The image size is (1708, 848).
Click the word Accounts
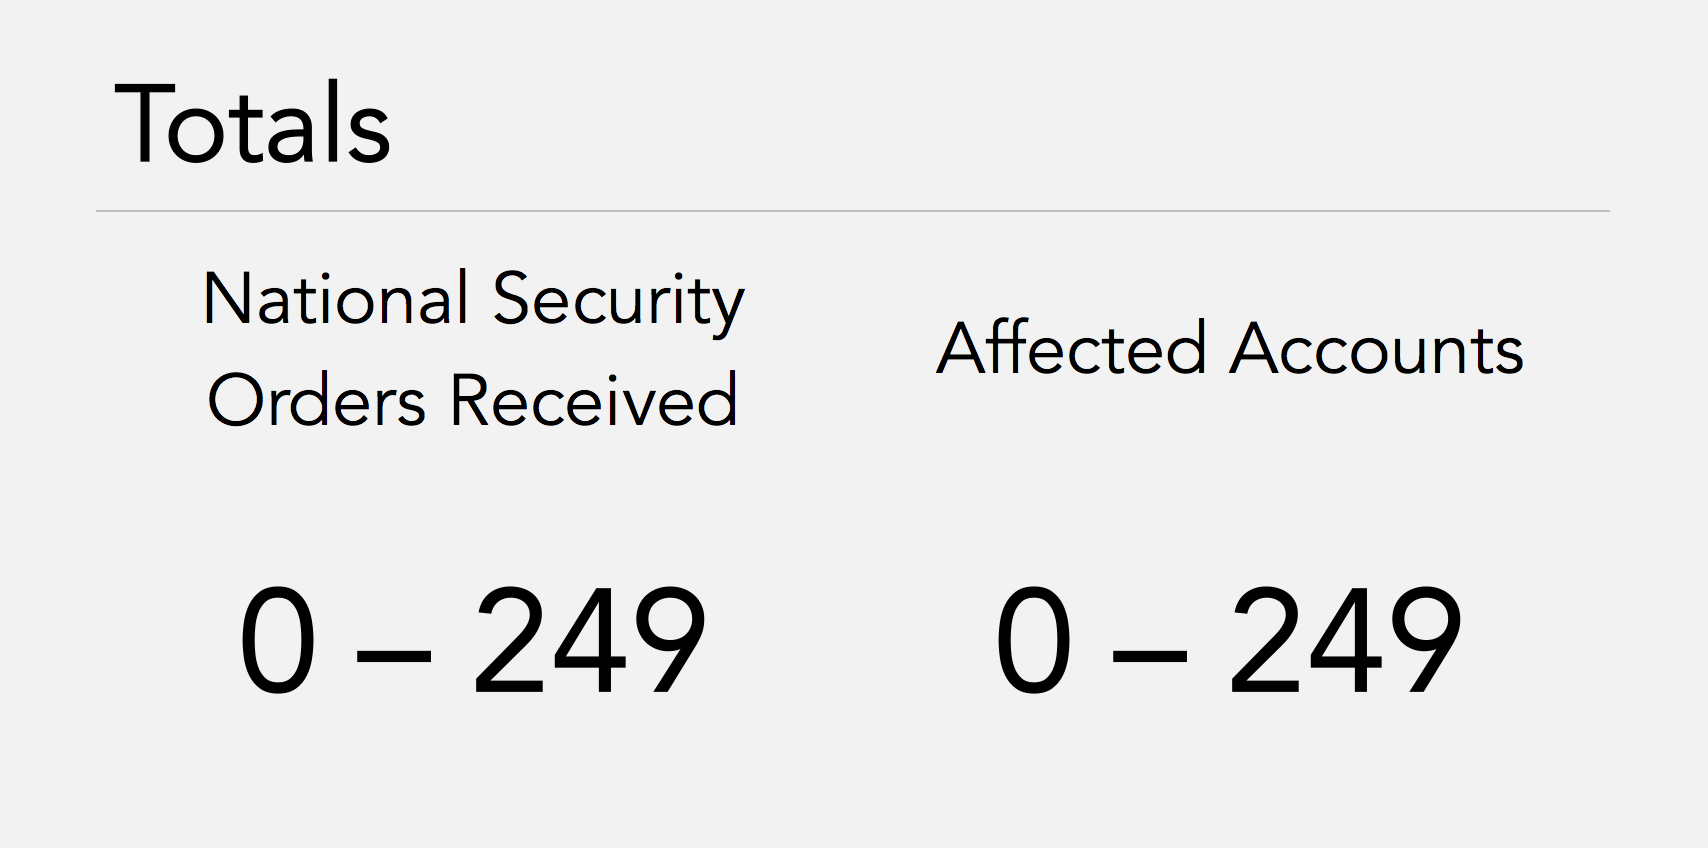coord(1377,349)
